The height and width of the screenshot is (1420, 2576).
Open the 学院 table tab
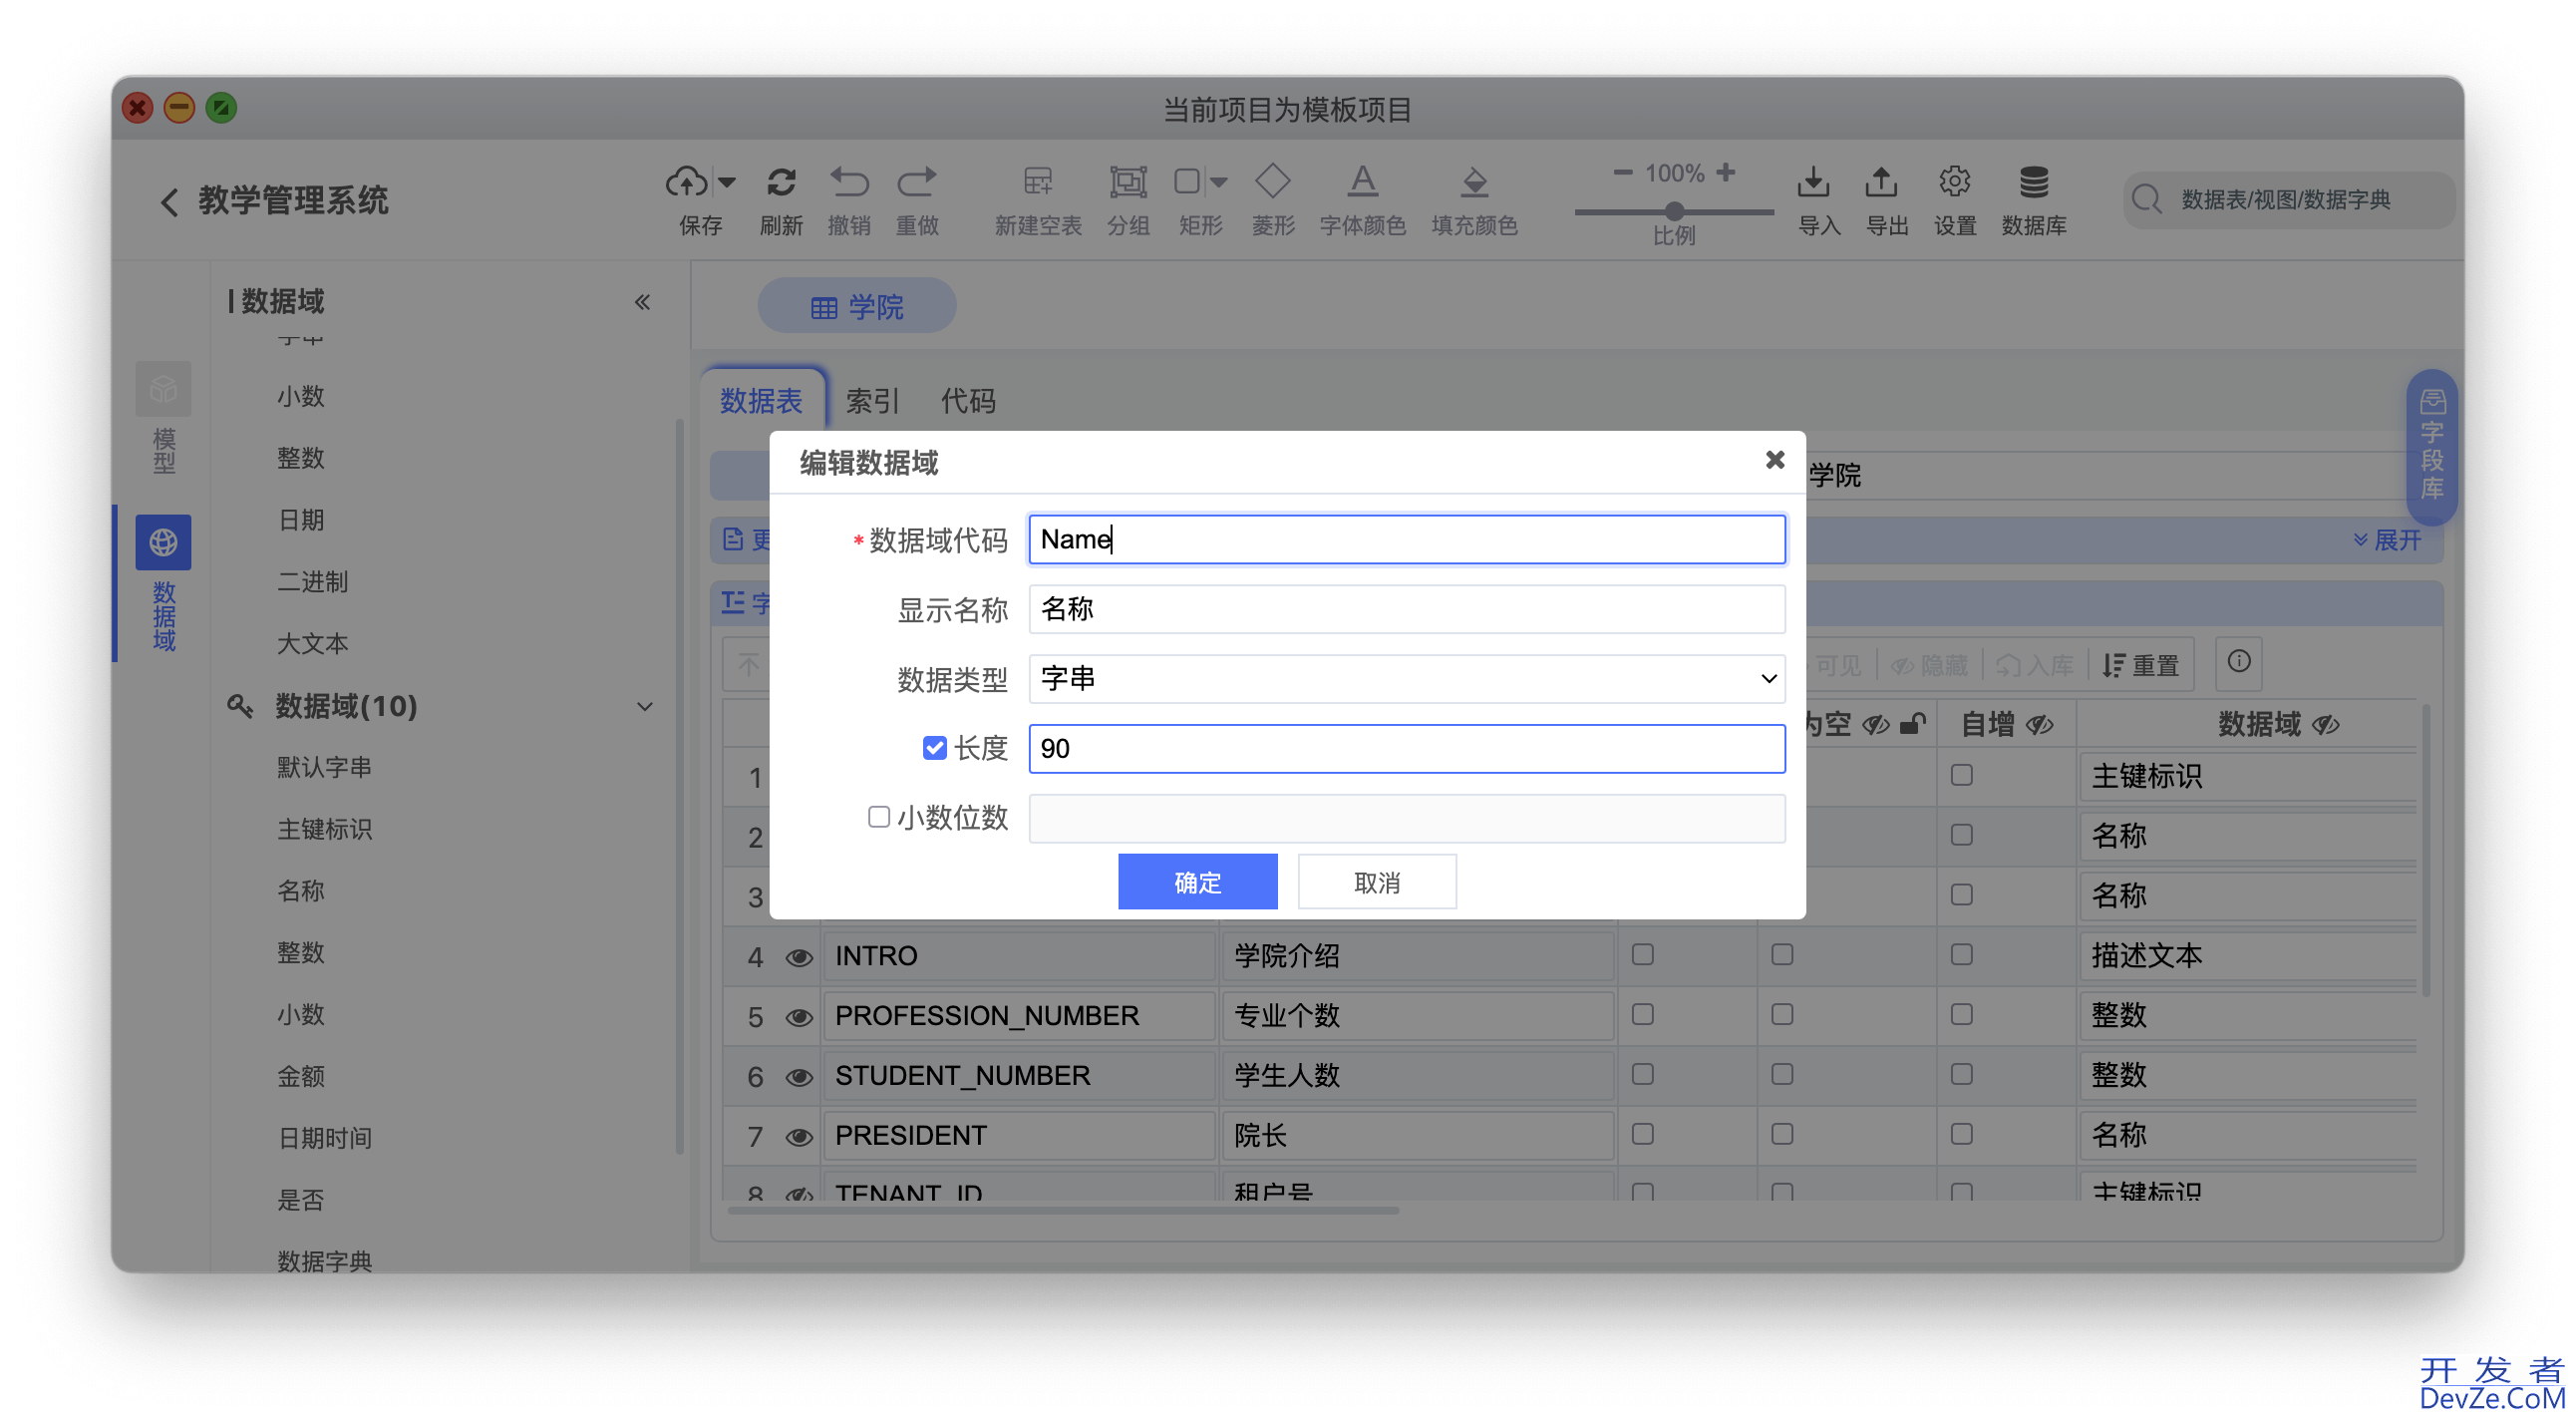856,306
